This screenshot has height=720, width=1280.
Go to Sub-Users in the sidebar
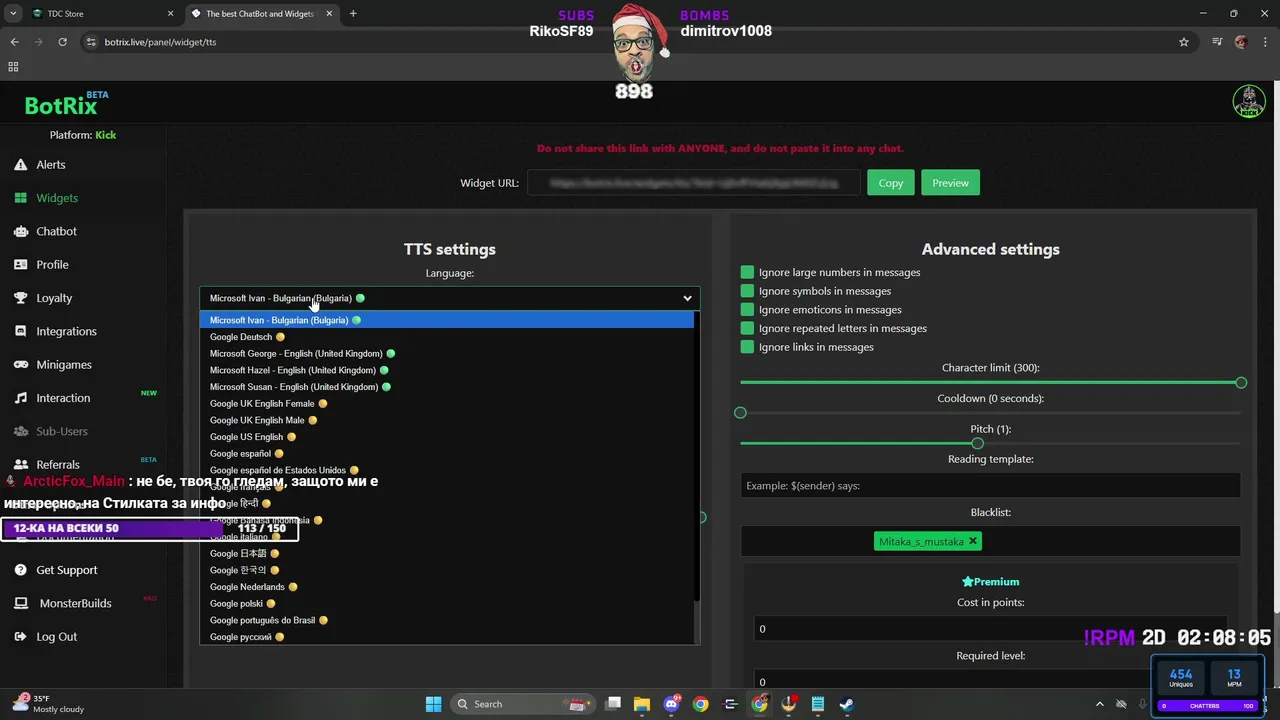pos(62,431)
